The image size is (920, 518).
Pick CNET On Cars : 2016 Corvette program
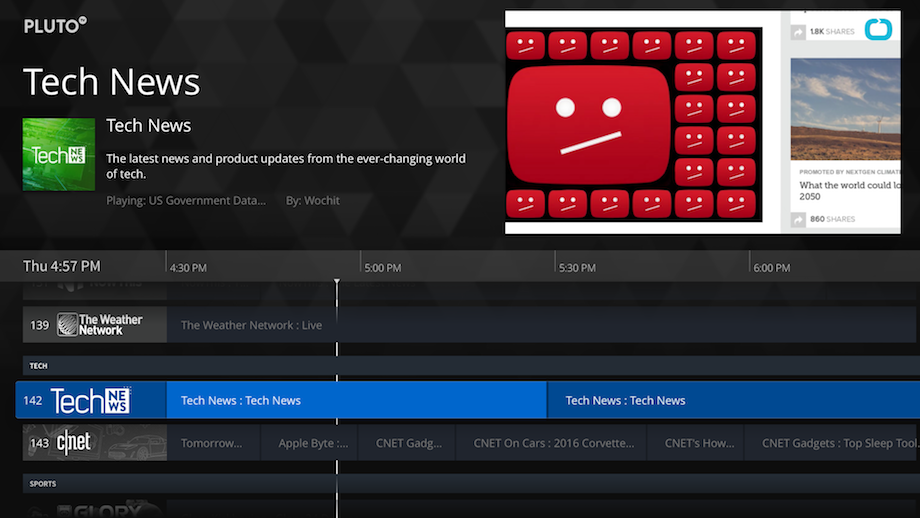point(552,443)
